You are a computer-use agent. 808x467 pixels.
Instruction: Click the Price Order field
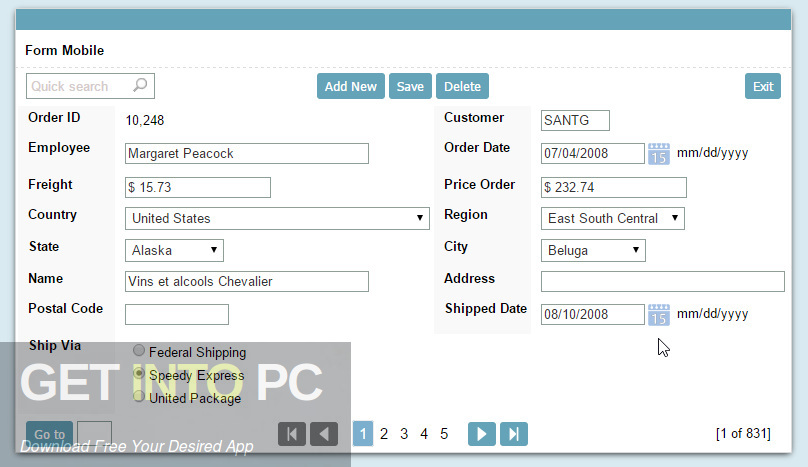point(614,188)
